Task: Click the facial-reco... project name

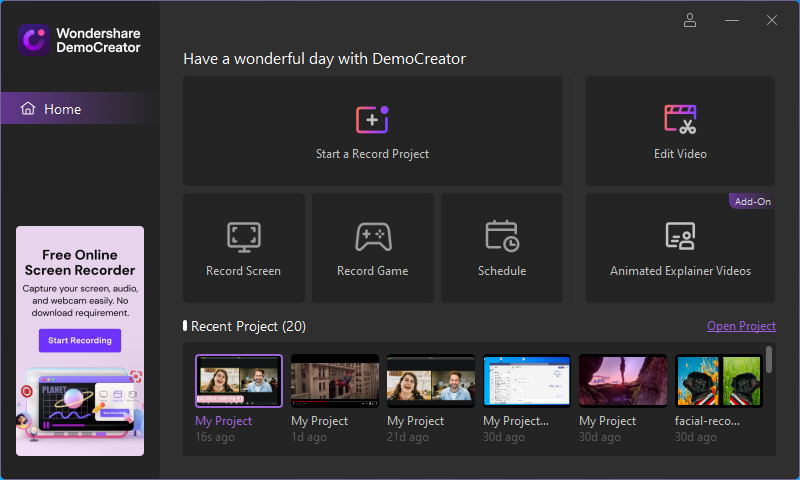Action: coord(707,421)
